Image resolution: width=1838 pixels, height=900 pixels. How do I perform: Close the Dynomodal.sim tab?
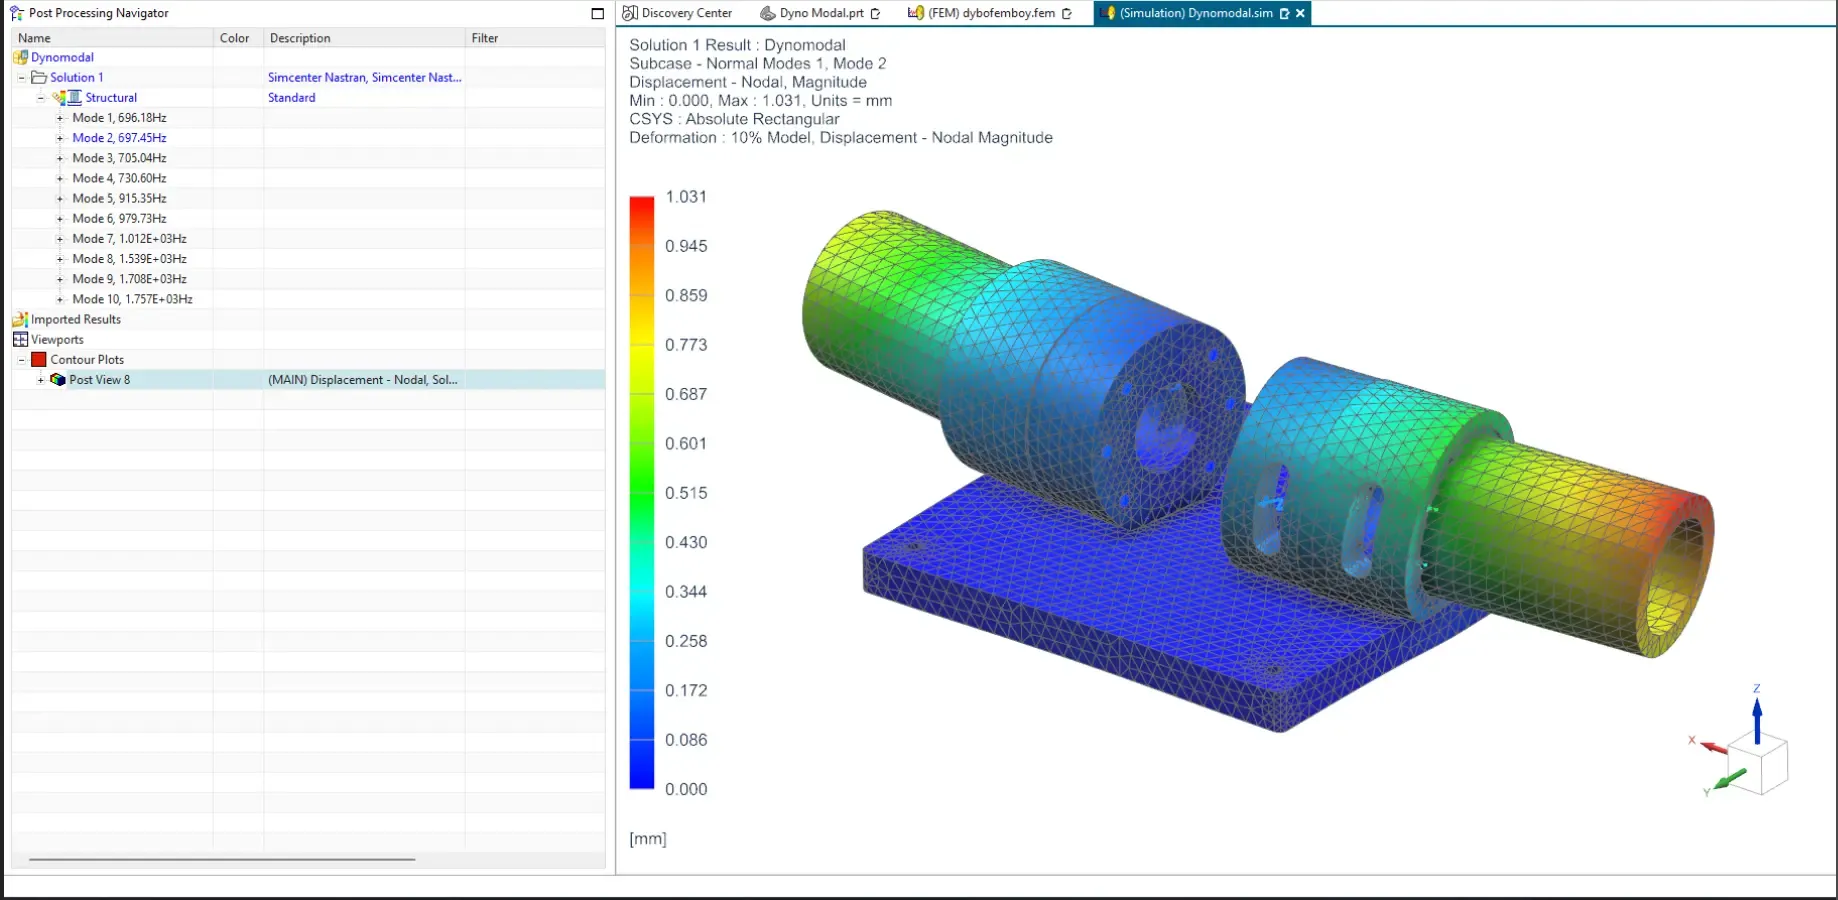(x=1300, y=13)
